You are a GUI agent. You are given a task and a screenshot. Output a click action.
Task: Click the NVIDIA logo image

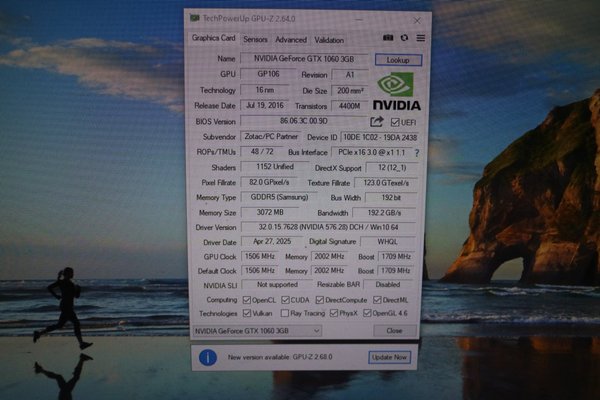tap(397, 90)
